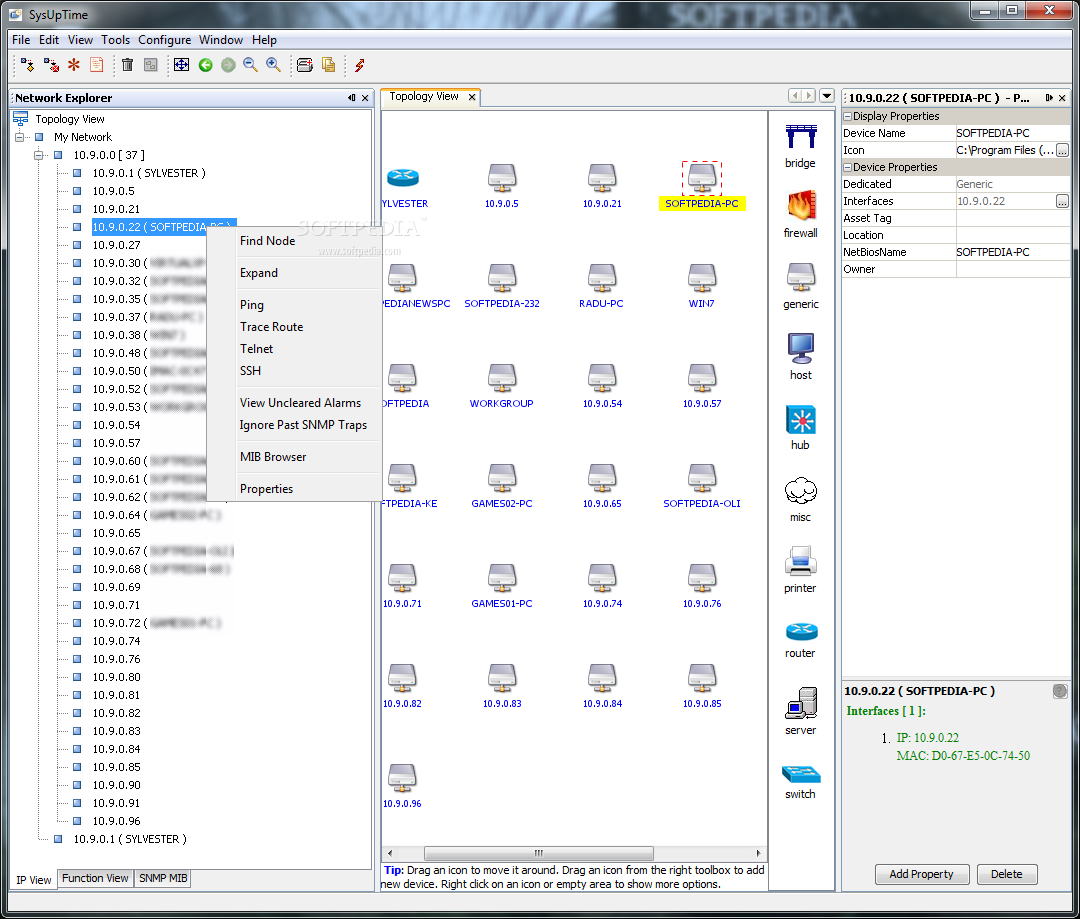Pin the Network Explorer panel
Image resolution: width=1080 pixels, height=919 pixels.
coord(352,98)
